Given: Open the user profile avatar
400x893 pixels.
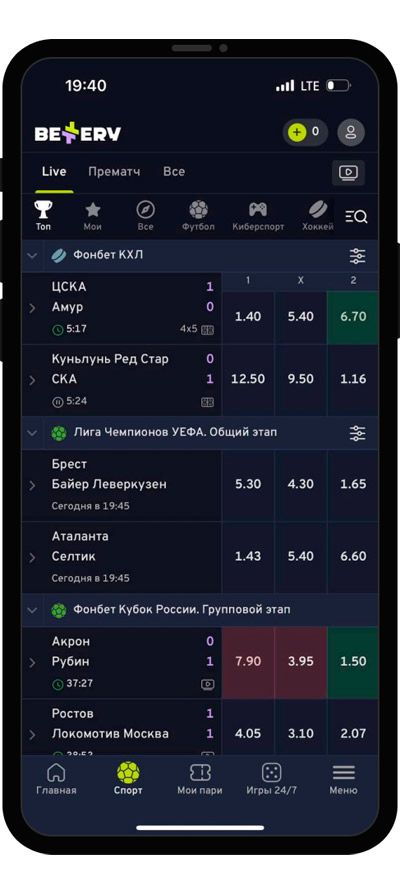Looking at the screenshot, I should click(351, 133).
